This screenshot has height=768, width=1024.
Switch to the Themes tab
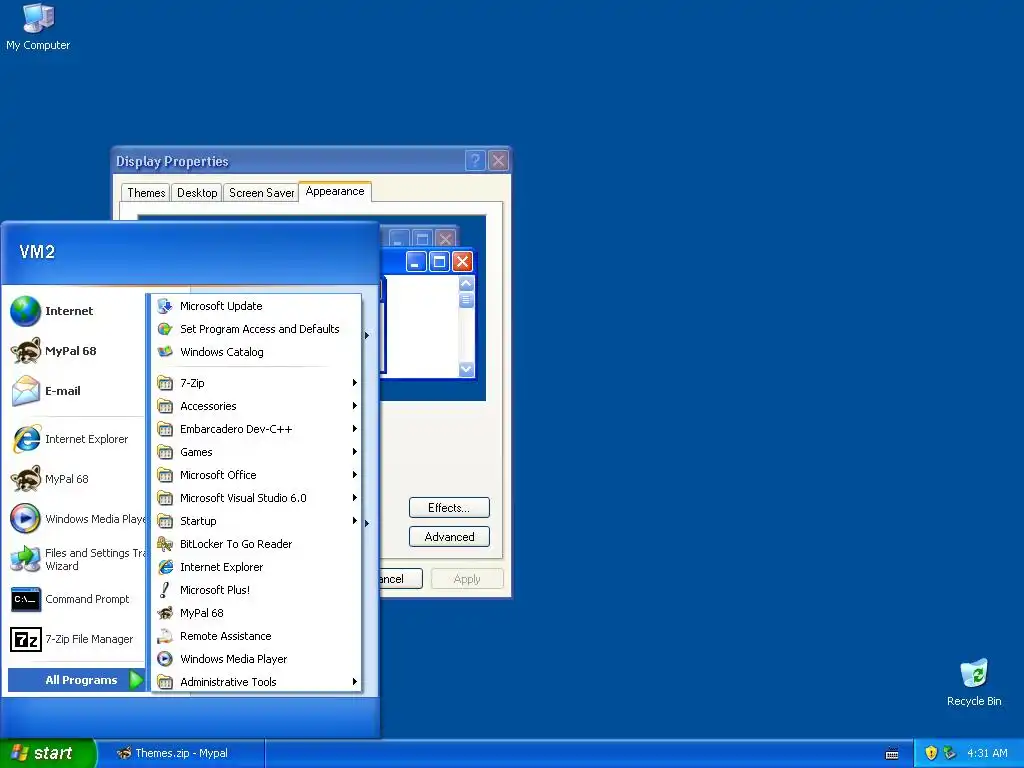(x=146, y=193)
